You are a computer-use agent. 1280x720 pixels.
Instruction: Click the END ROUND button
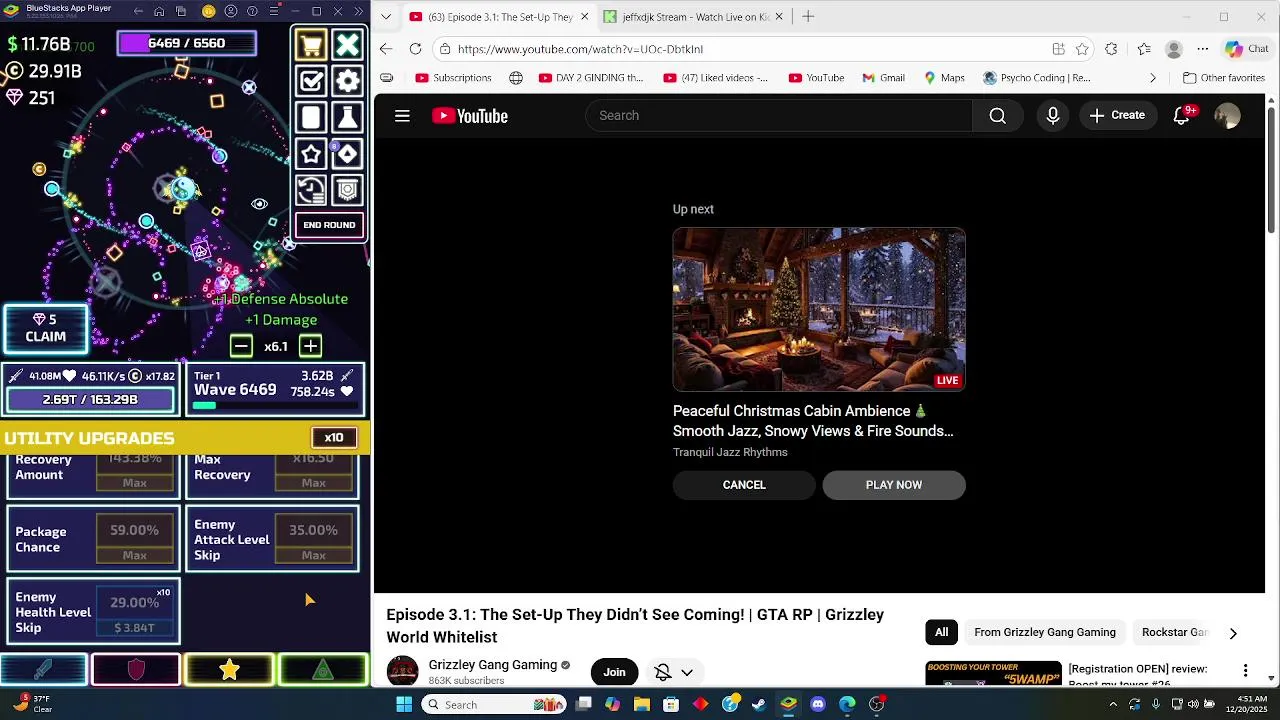click(x=329, y=225)
